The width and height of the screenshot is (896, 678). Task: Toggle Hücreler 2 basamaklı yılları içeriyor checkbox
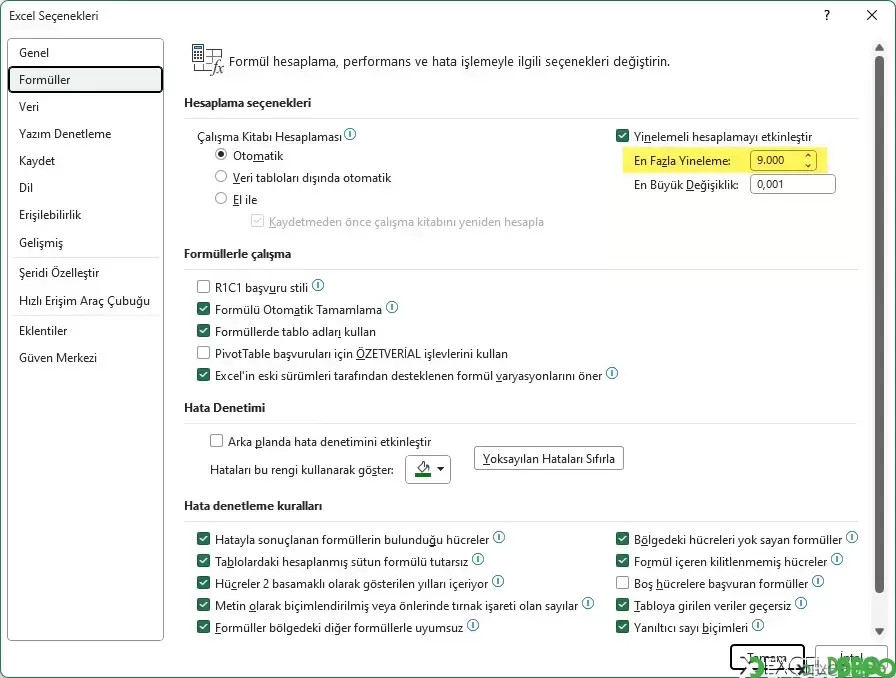coord(203,583)
